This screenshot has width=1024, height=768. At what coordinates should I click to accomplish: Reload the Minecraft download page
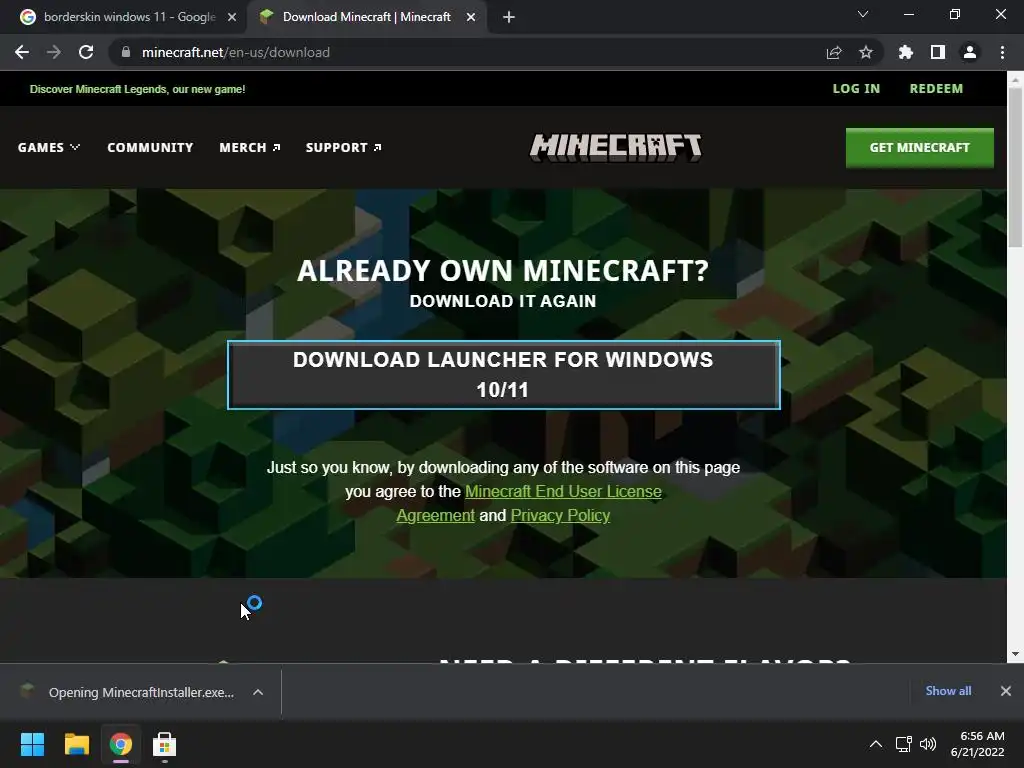click(x=86, y=52)
